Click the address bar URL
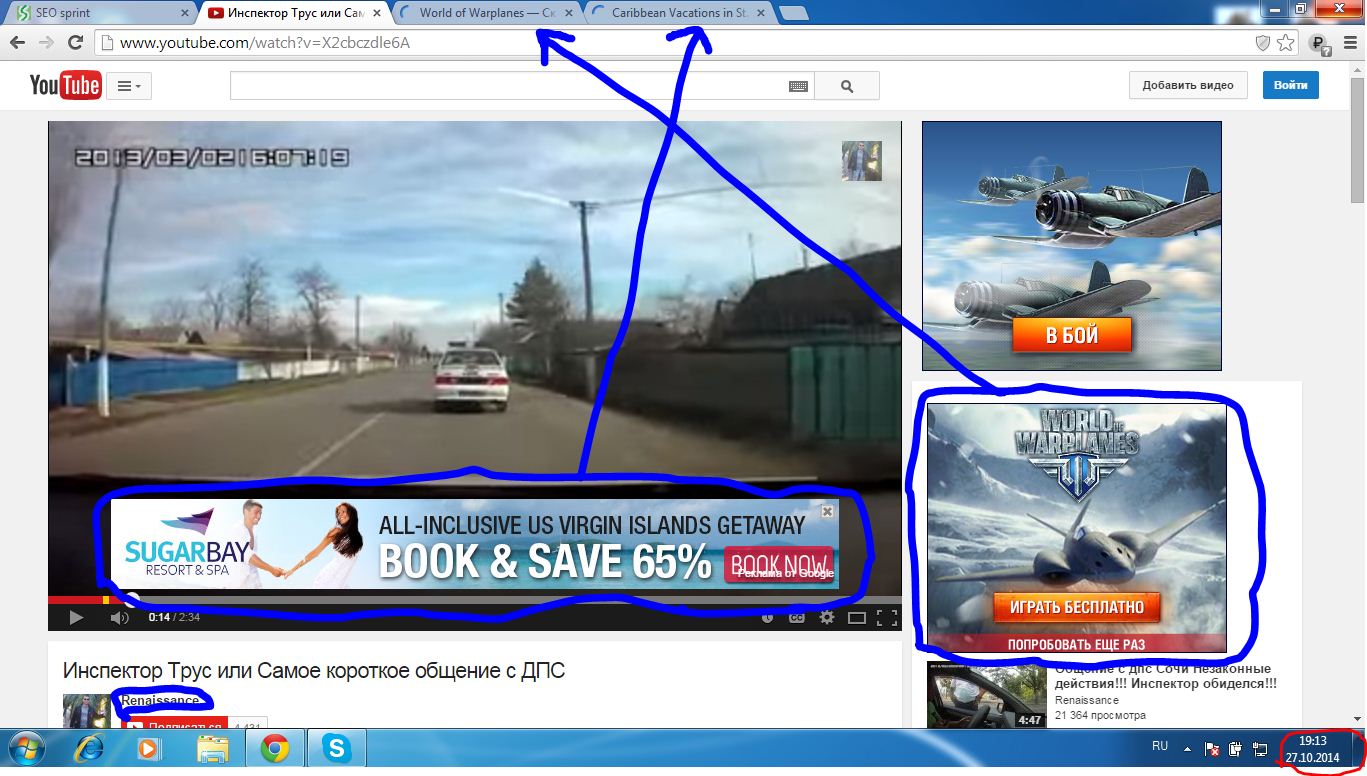The width and height of the screenshot is (1367, 776). [265, 43]
